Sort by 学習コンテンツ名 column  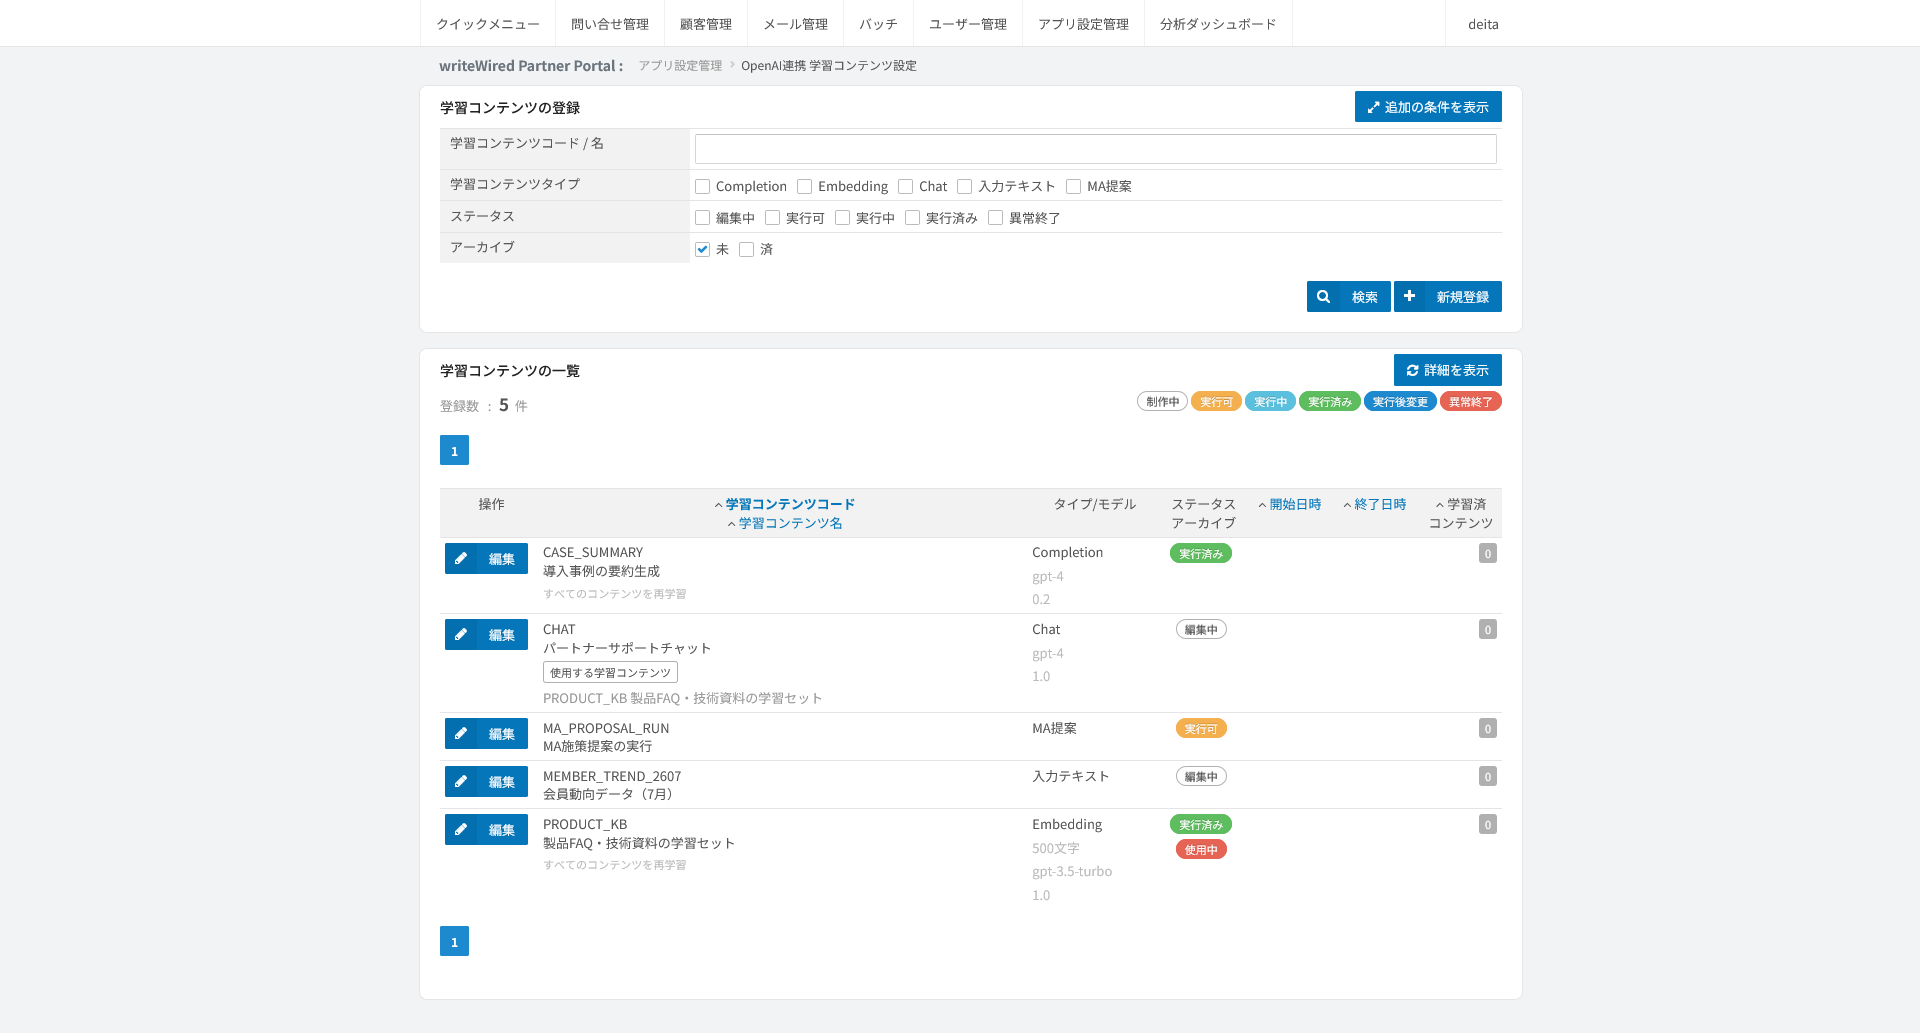(x=790, y=523)
